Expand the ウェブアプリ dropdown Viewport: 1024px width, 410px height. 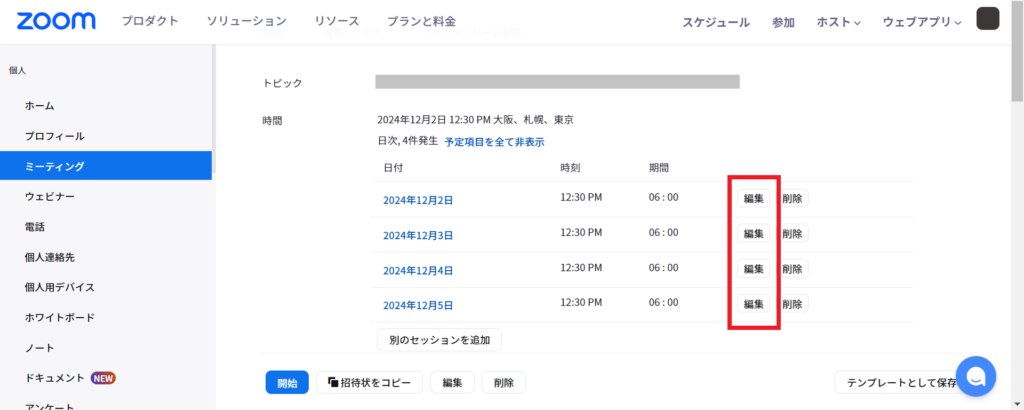(921, 22)
